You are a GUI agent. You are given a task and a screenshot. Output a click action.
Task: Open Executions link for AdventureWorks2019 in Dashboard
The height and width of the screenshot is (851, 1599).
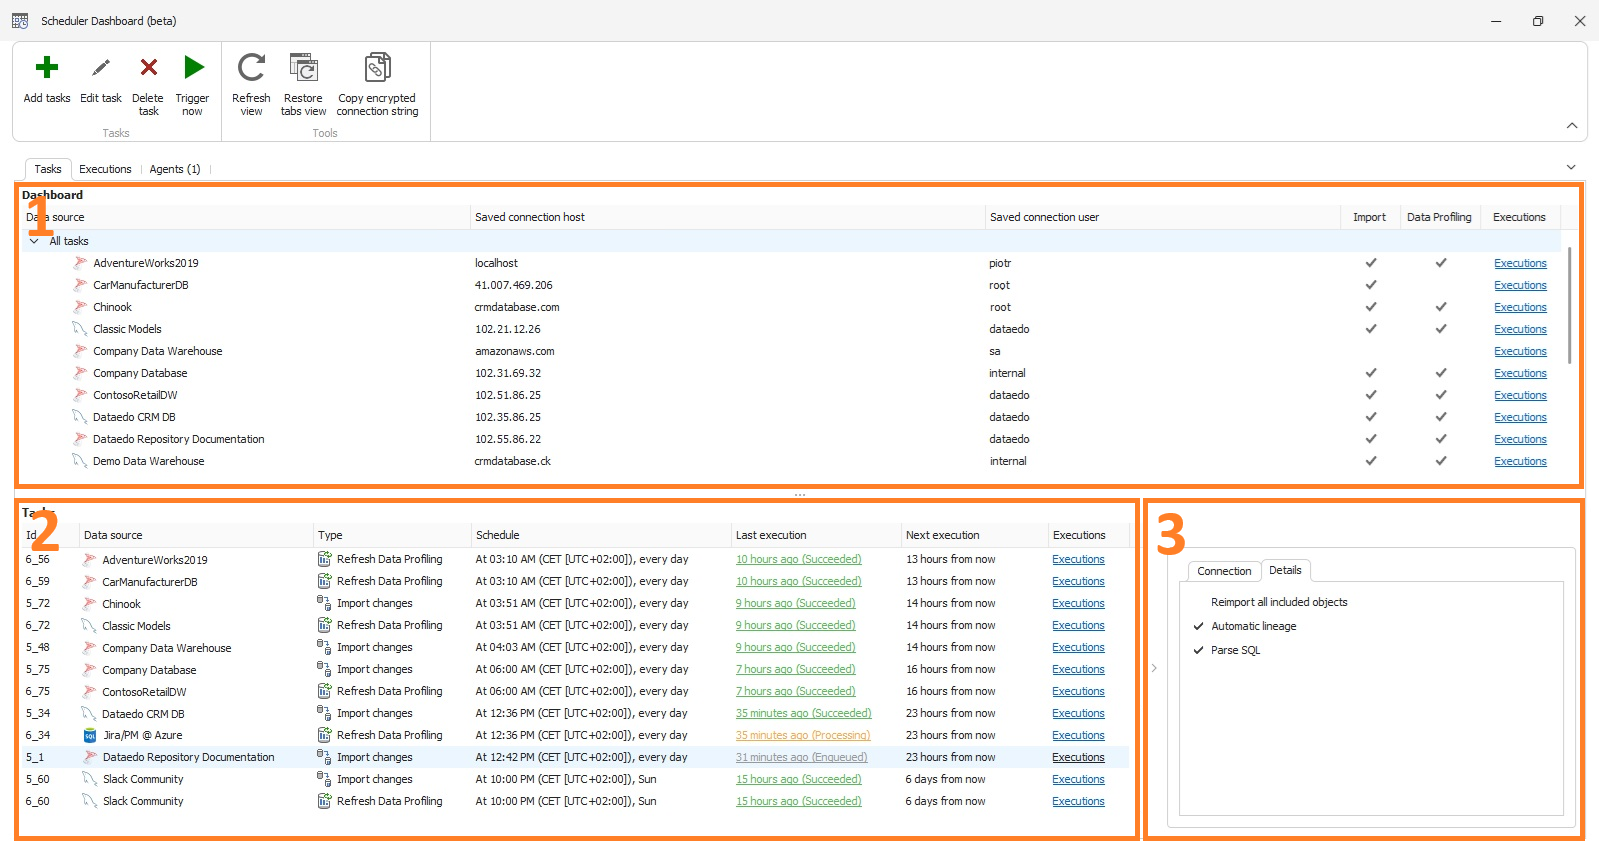click(1520, 263)
